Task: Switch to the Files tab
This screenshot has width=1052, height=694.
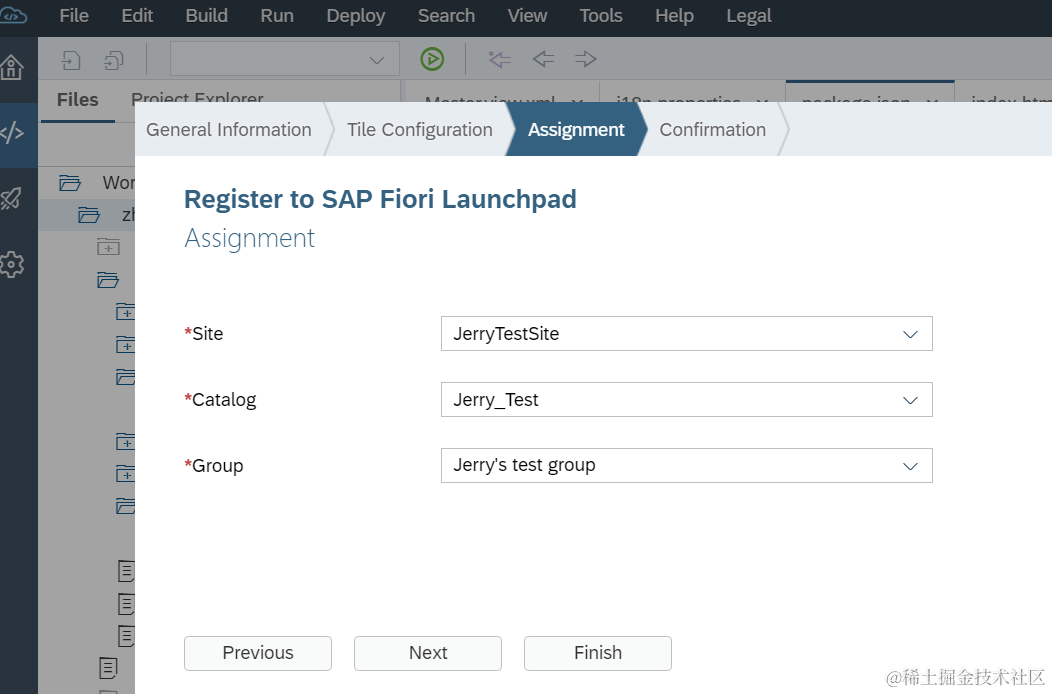Action: [x=77, y=100]
